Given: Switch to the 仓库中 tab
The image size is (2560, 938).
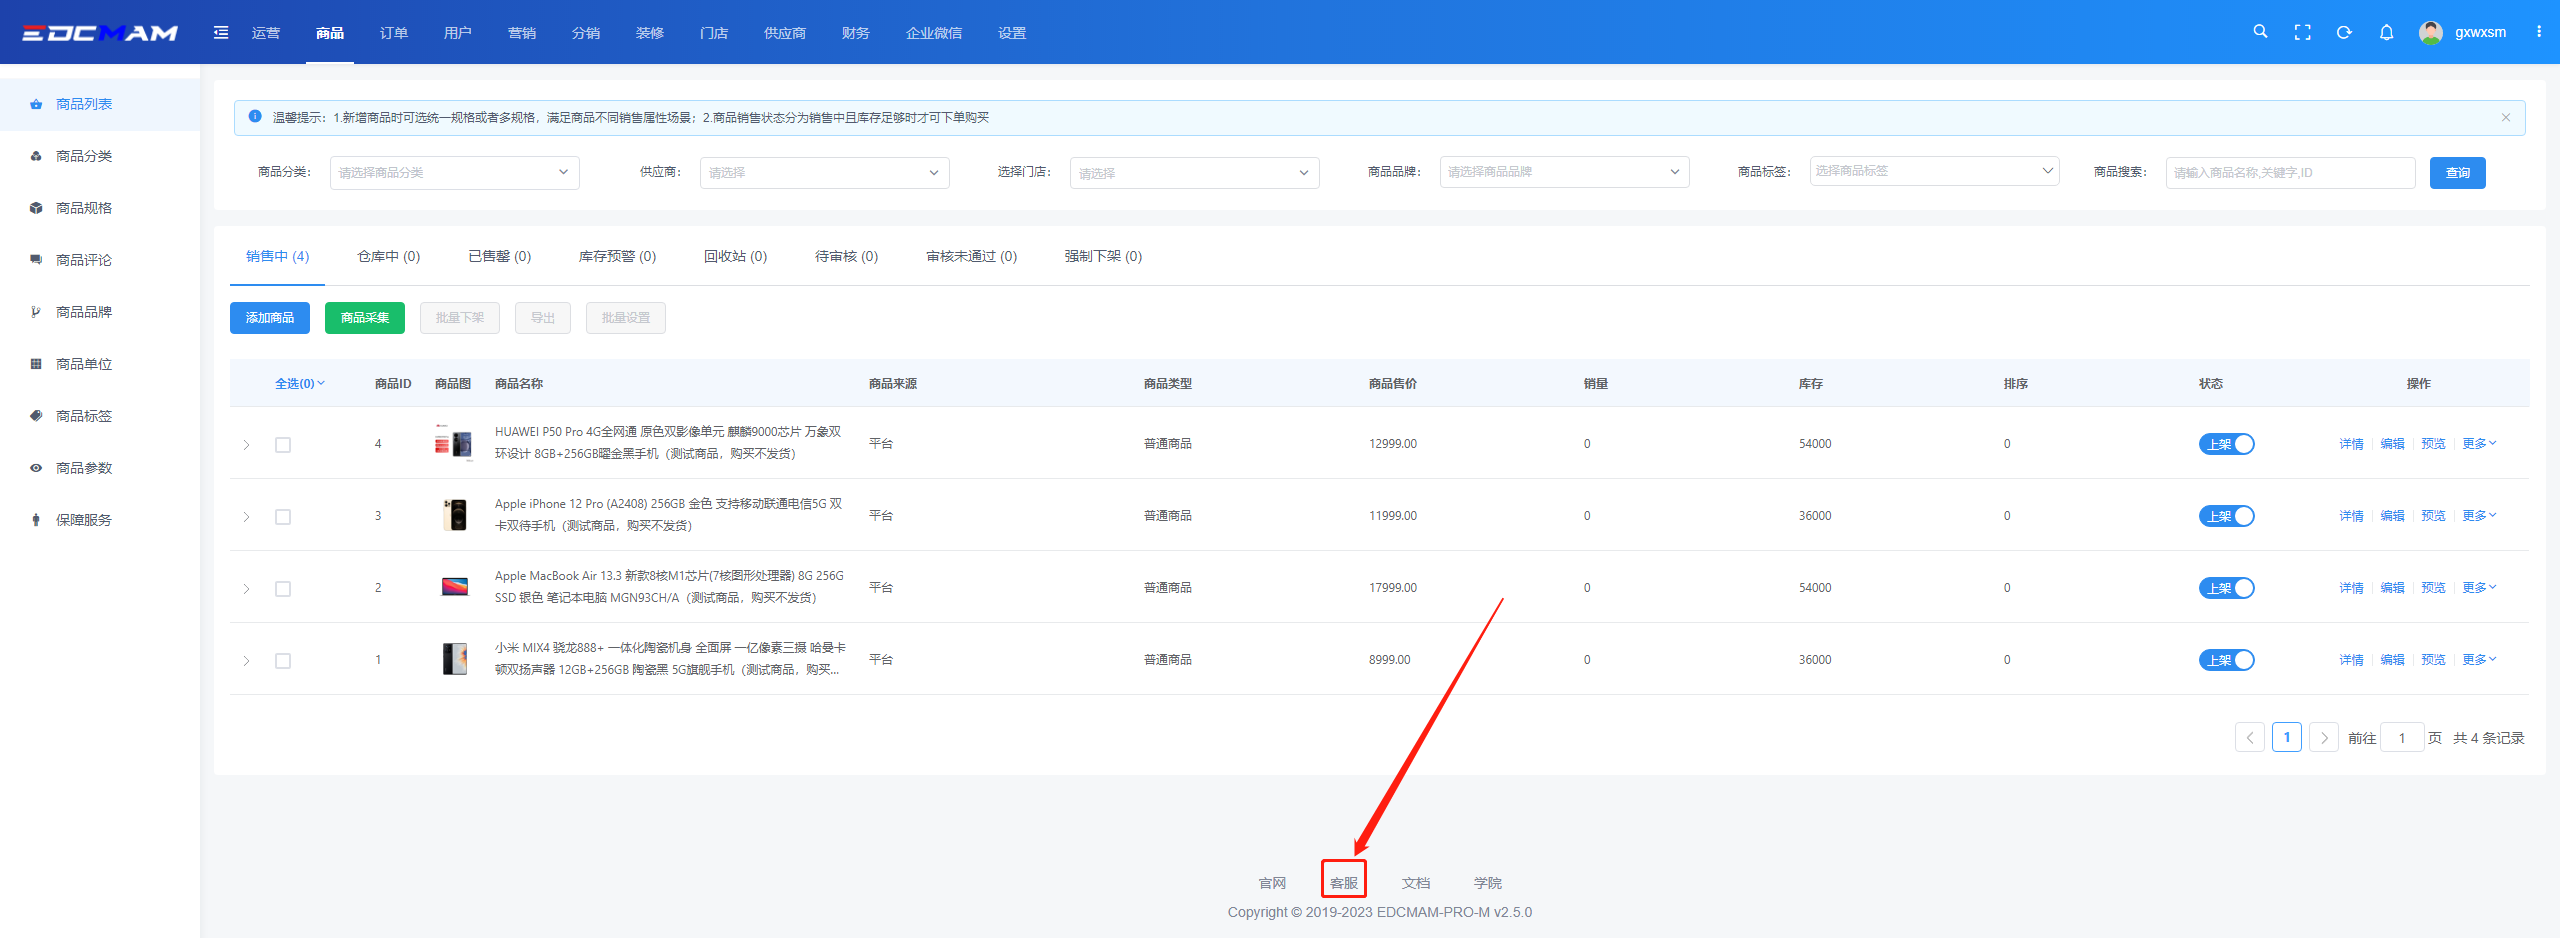Looking at the screenshot, I should [x=388, y=257].
